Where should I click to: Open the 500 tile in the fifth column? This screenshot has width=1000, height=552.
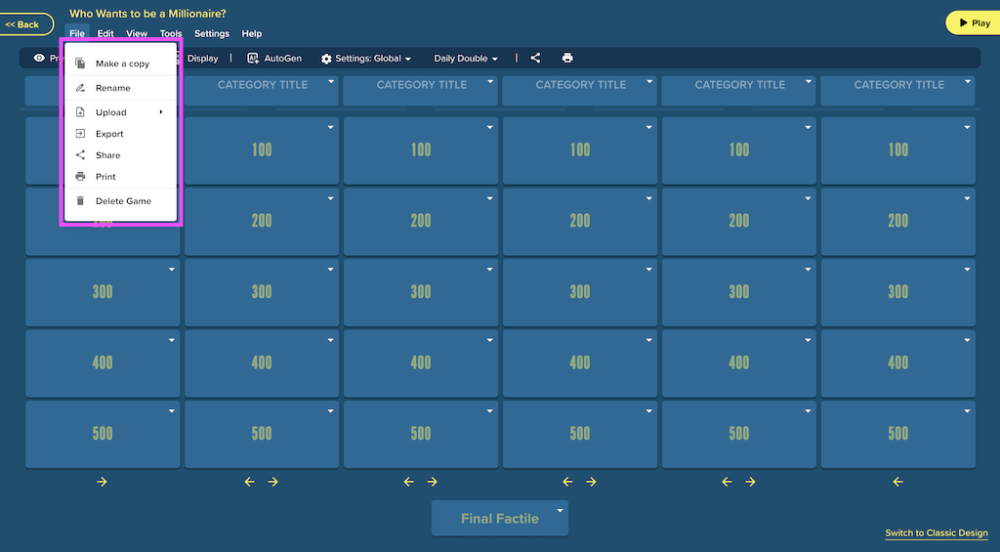739,433
